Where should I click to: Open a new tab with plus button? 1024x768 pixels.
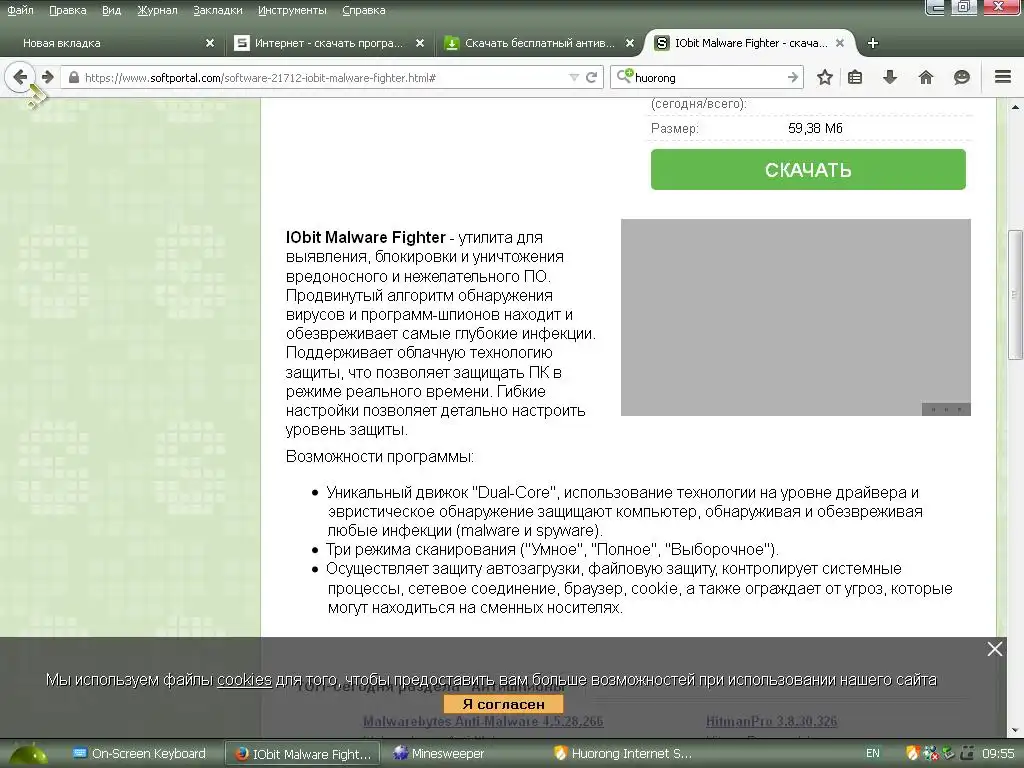[872, 43]
